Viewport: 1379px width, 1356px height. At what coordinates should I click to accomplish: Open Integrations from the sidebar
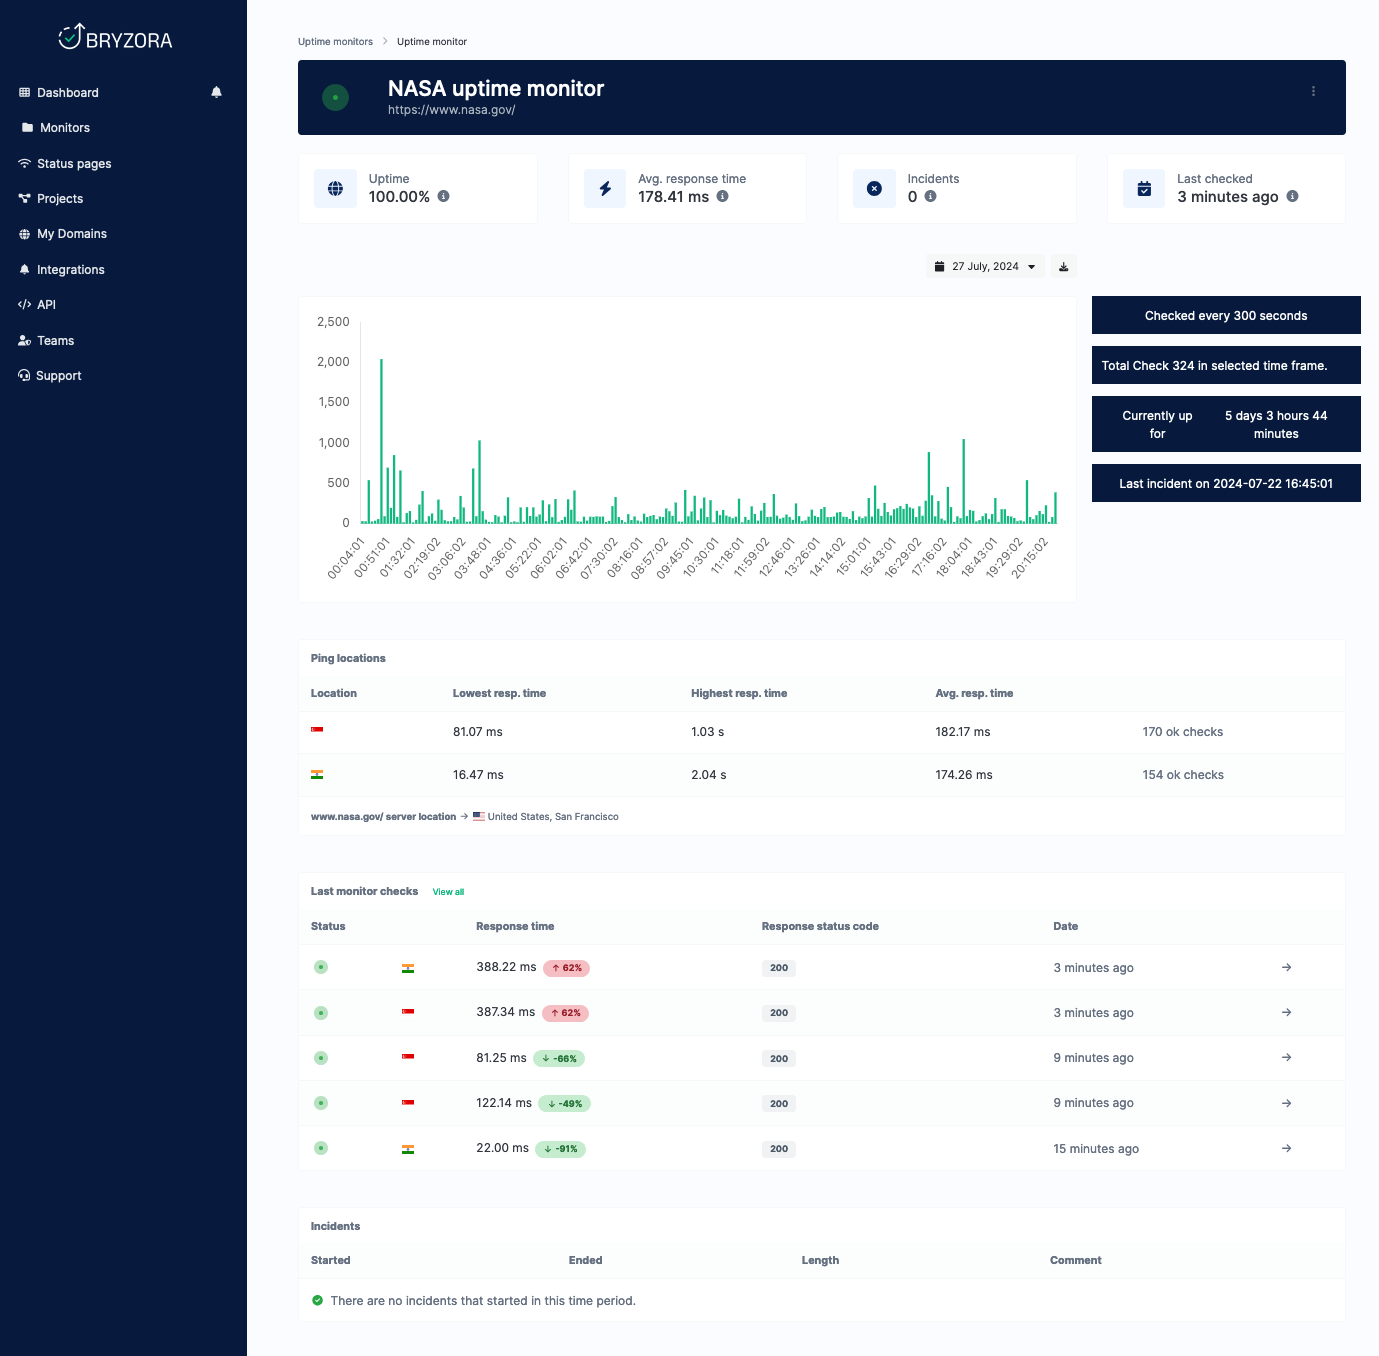coord(70,270)
